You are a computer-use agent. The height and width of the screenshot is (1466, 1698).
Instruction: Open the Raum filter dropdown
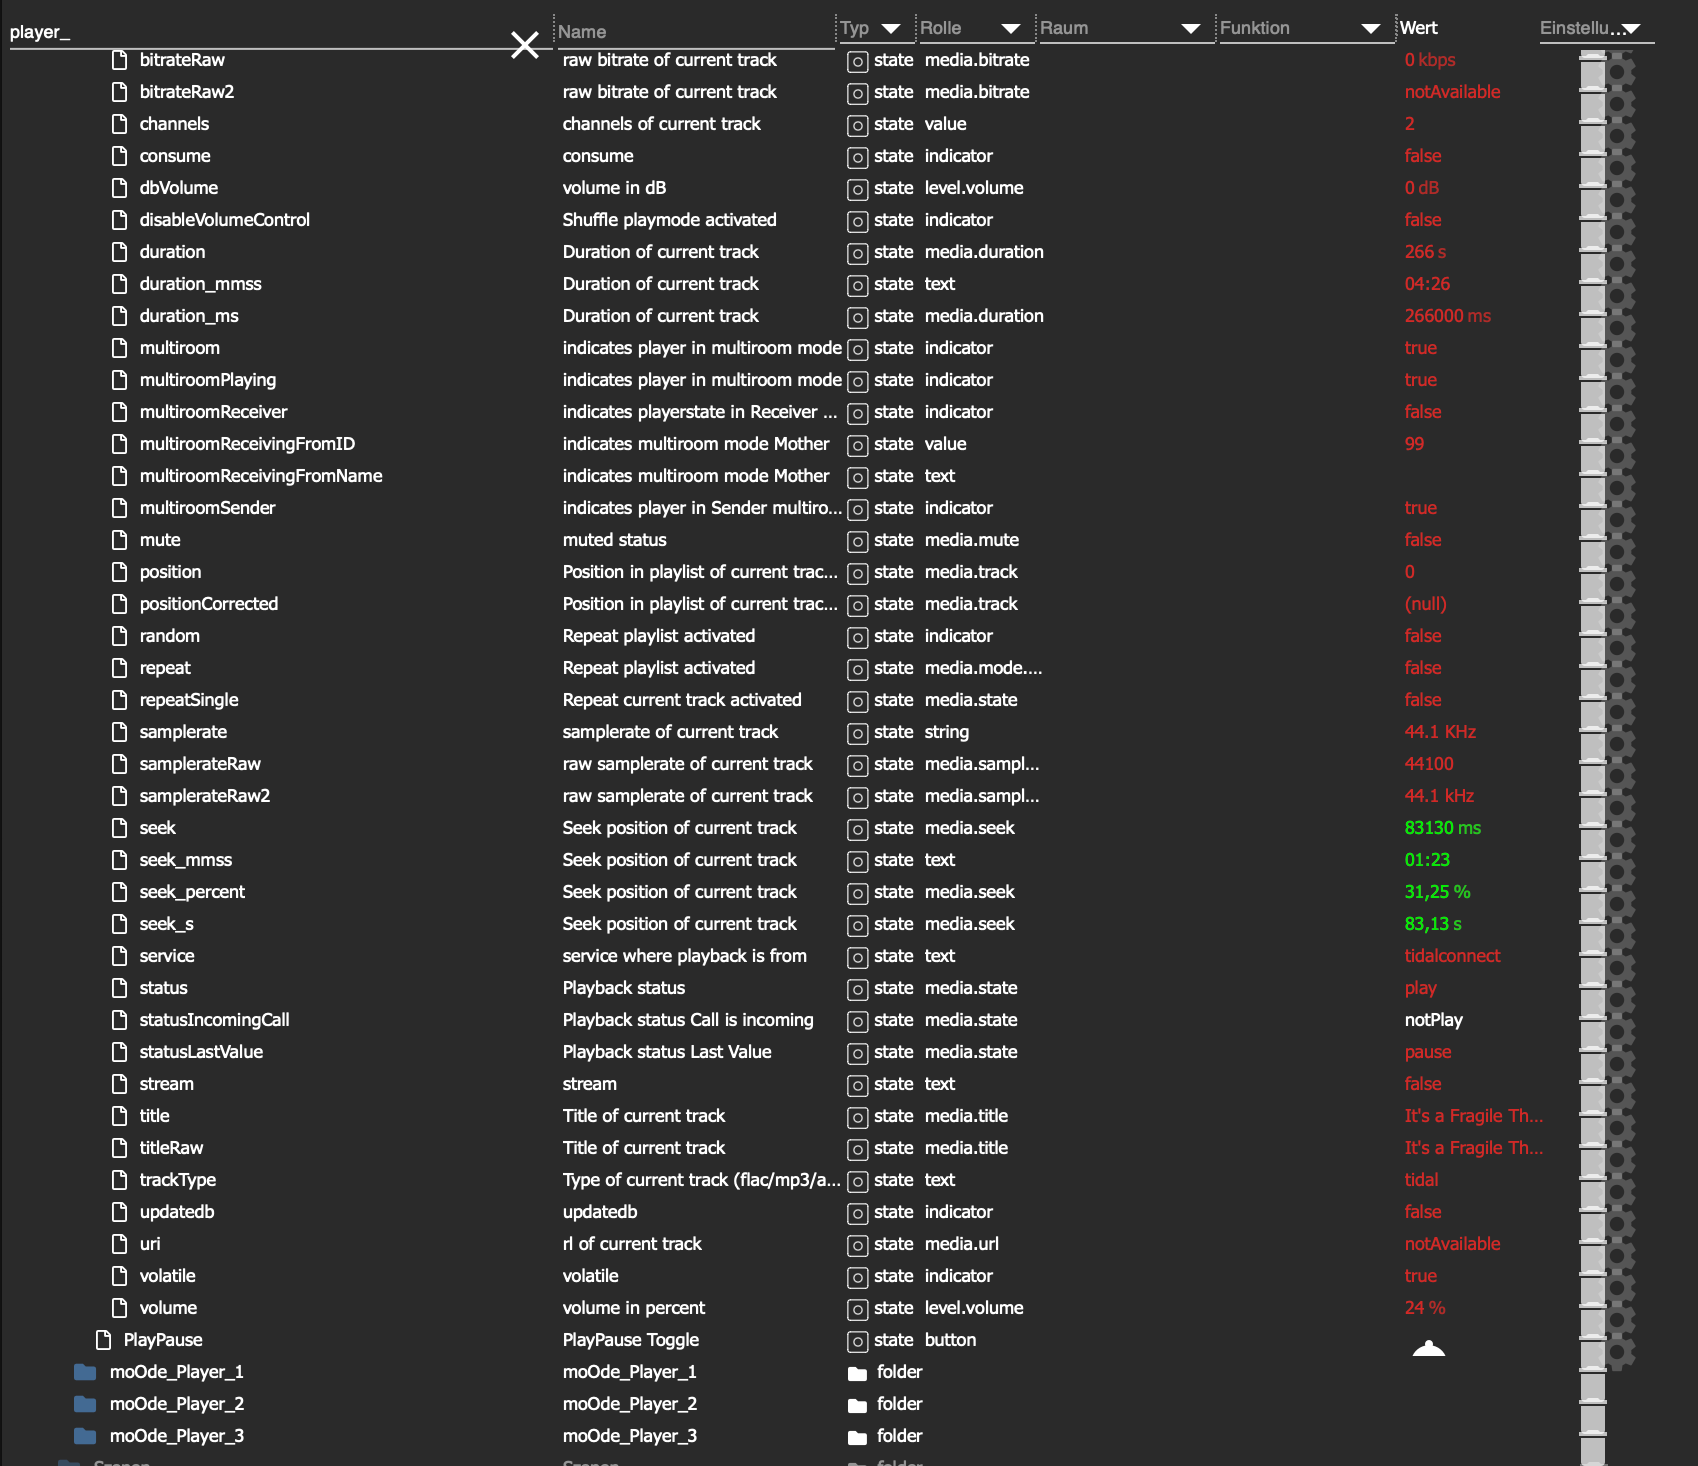1191,28
